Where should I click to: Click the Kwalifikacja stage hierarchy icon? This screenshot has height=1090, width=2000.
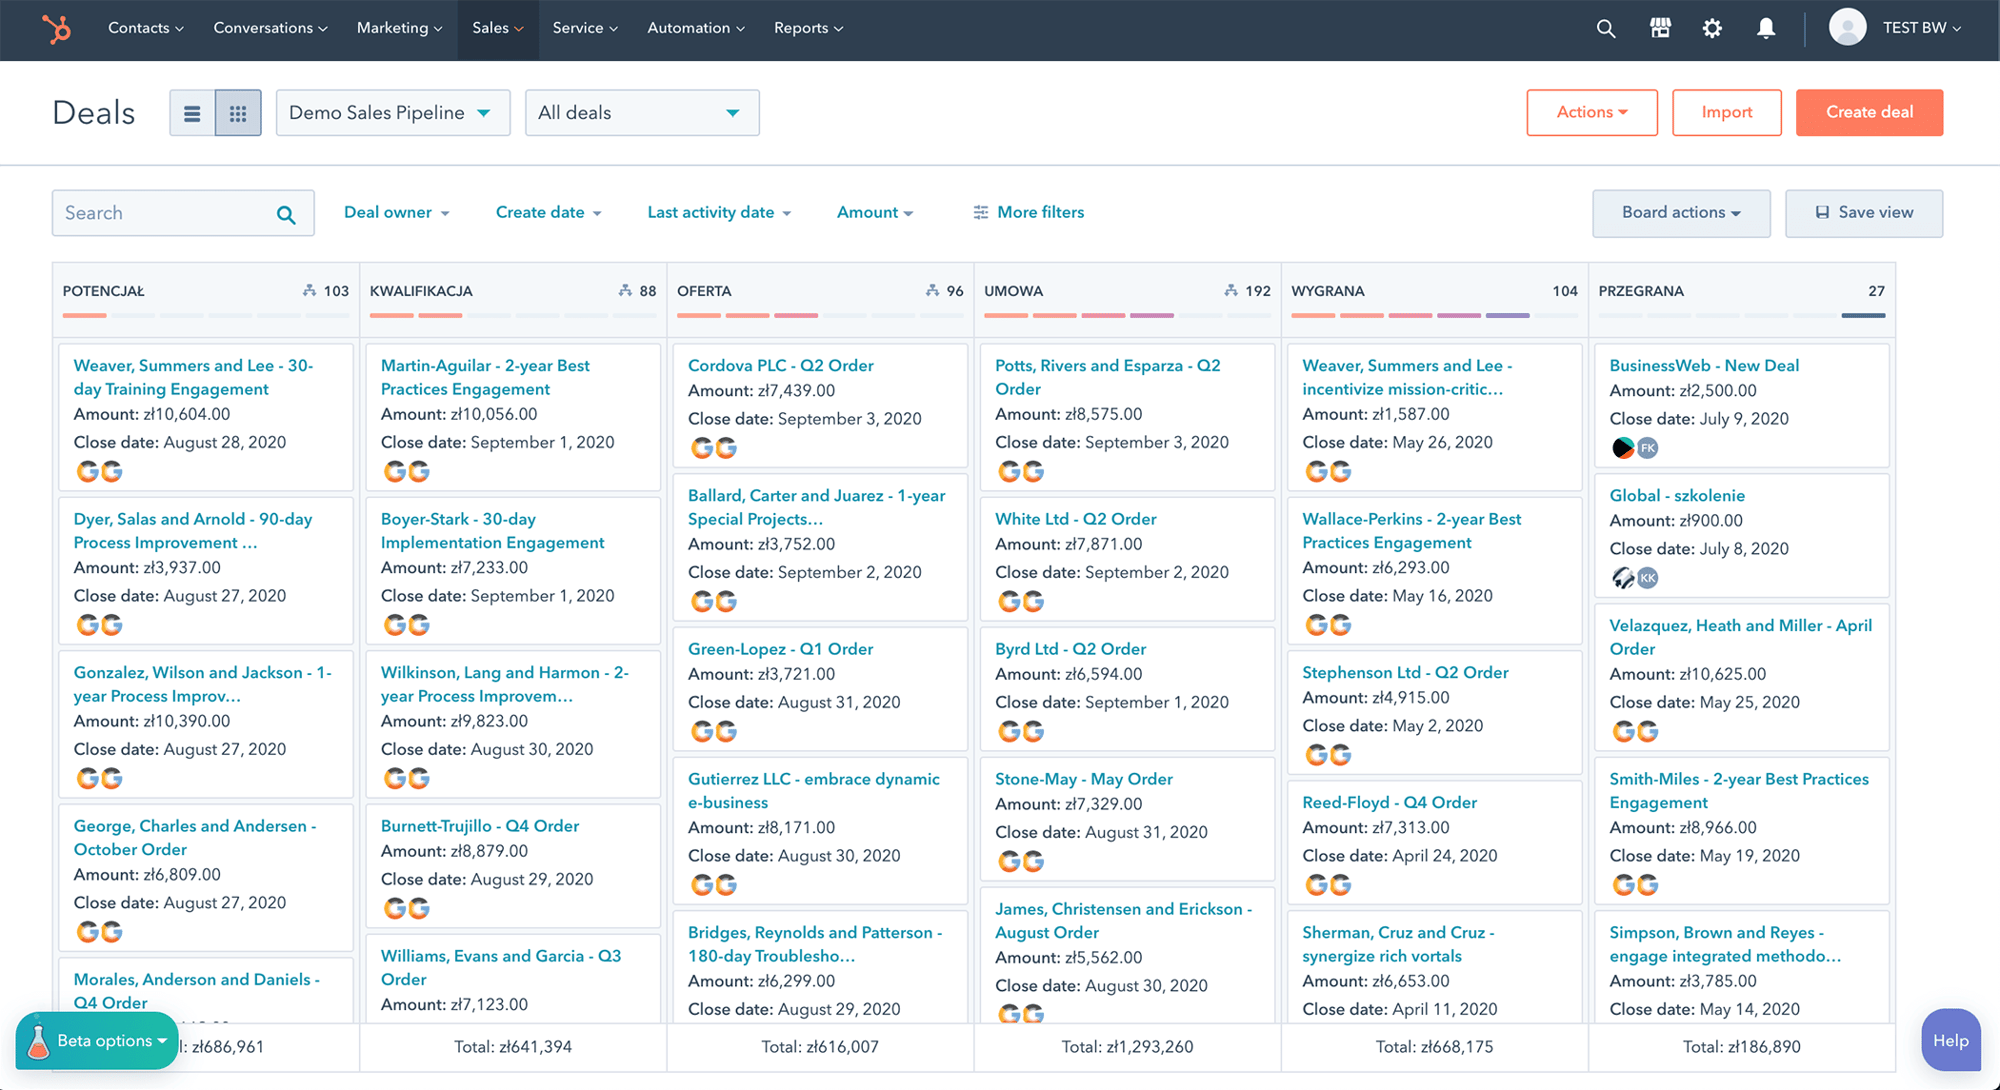pos(625,290)
